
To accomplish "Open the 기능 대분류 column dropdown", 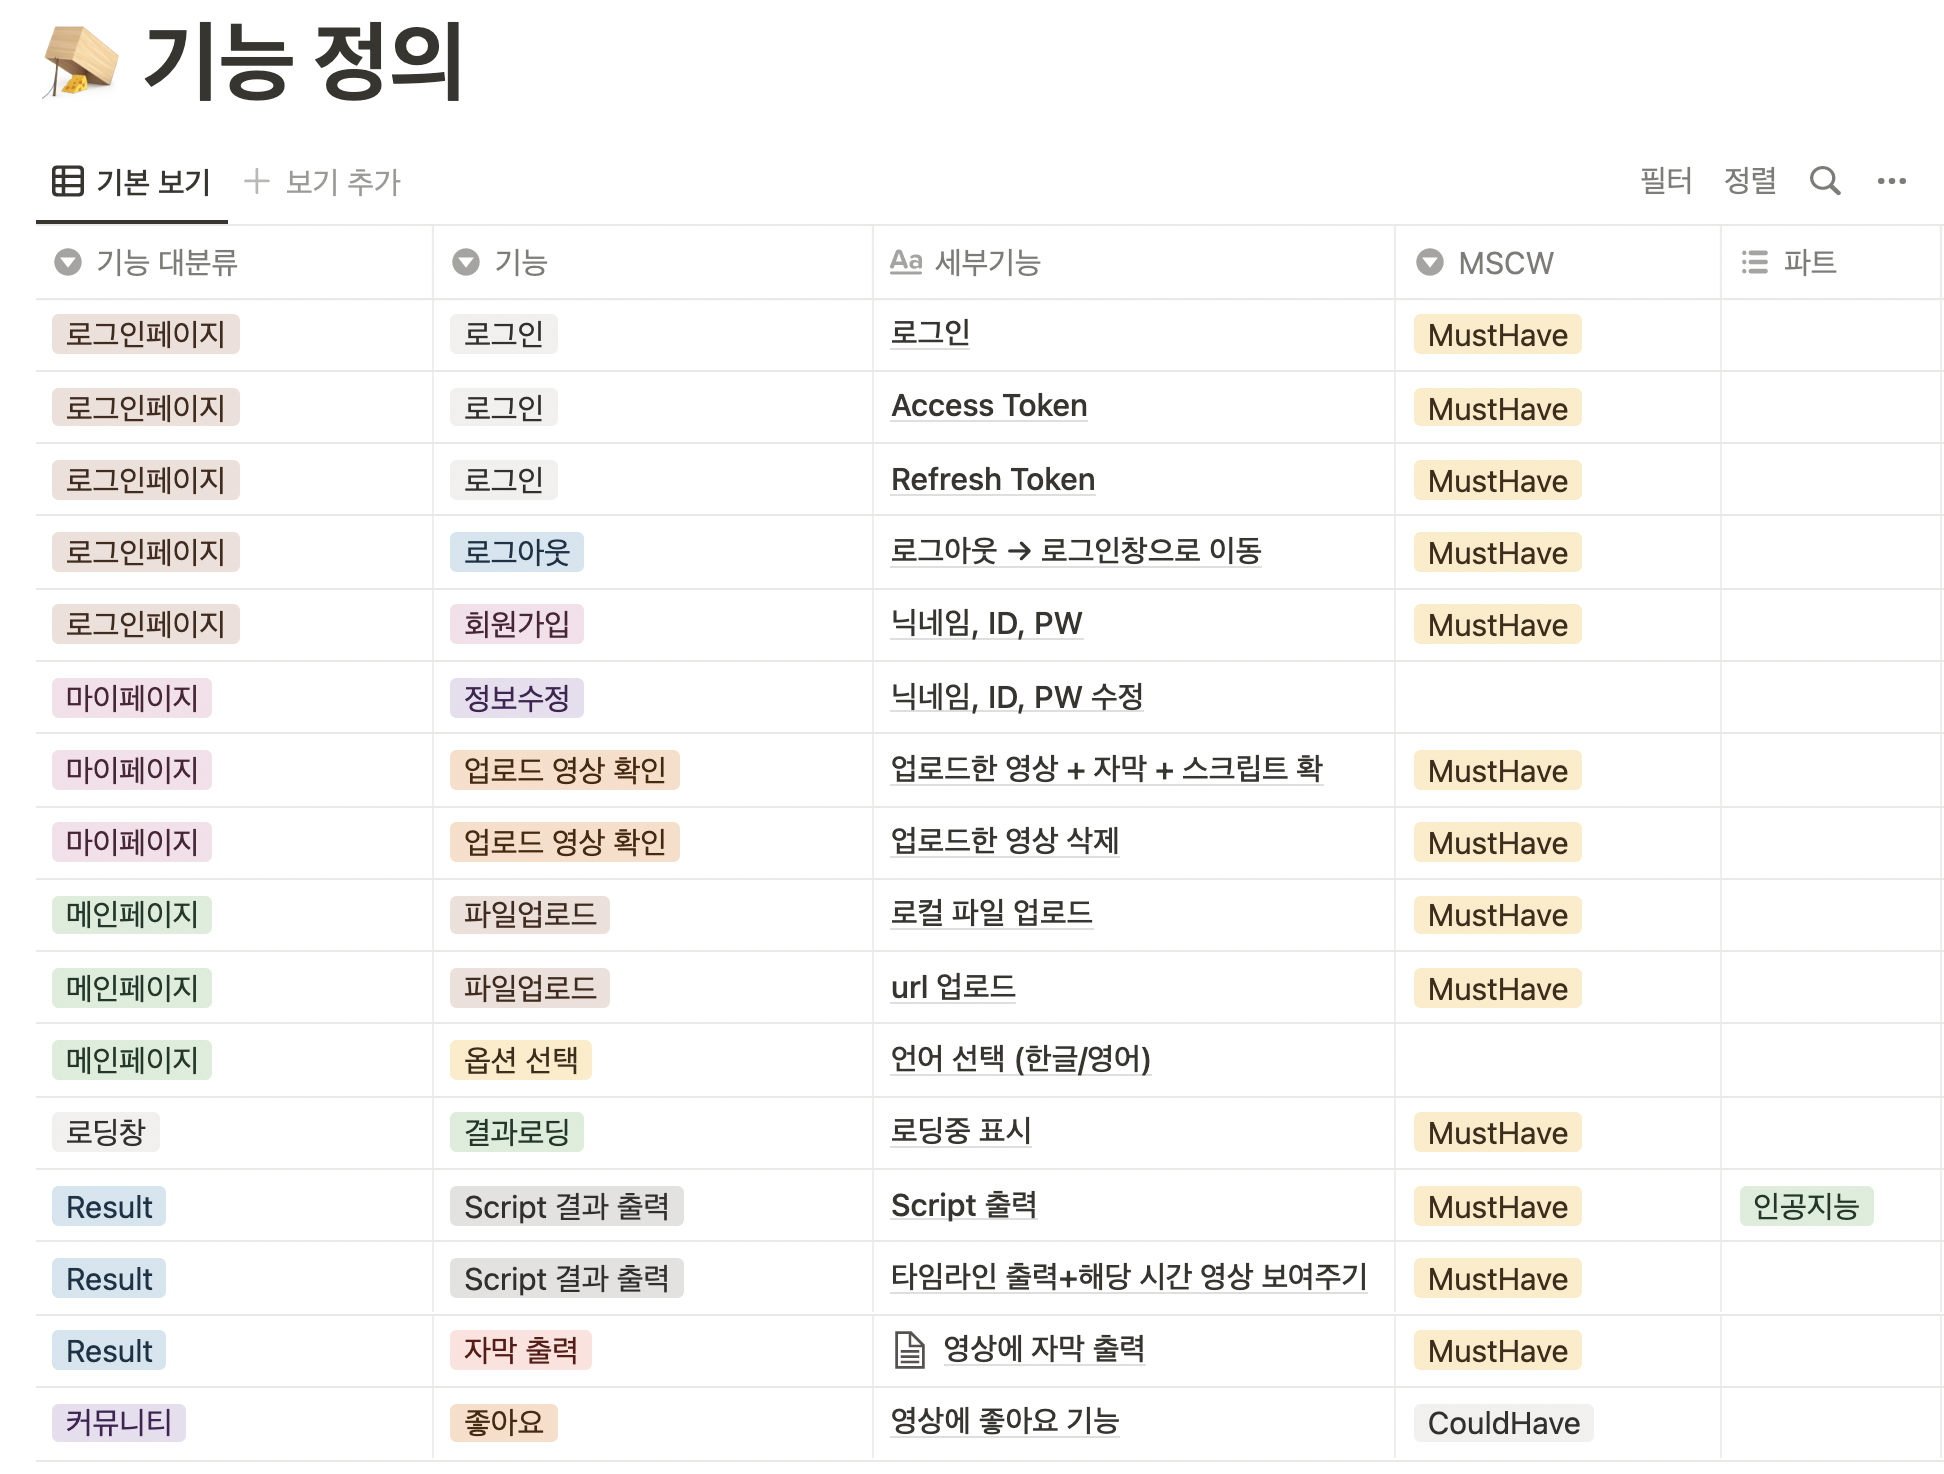I will 67,262.
